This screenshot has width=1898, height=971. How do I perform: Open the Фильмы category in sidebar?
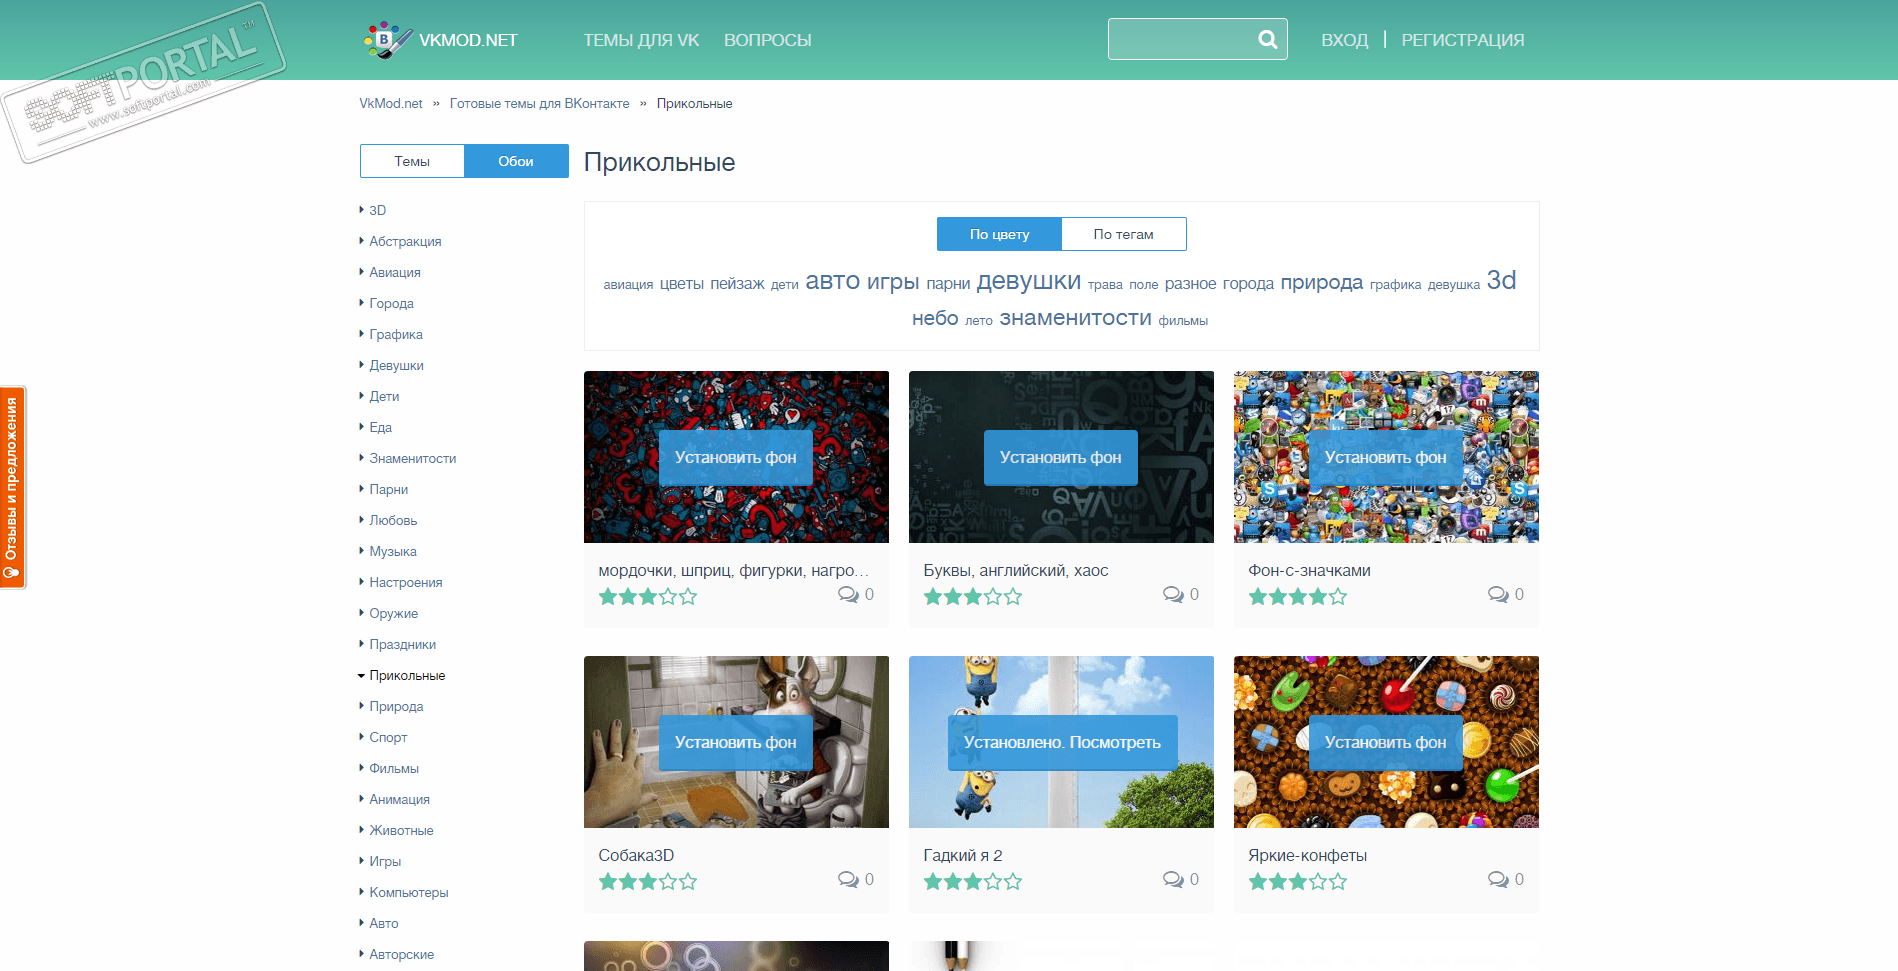(394, 769)
